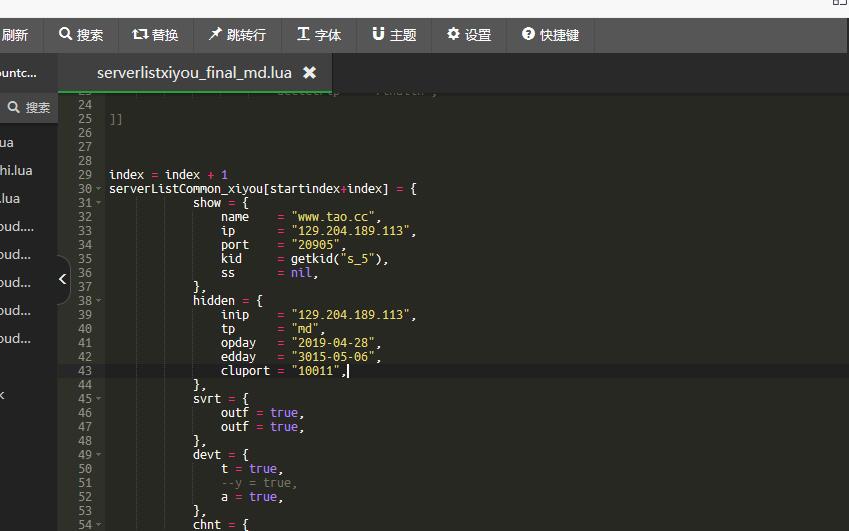The width and height of the screenshot is (849, 531).
Task: Open the 主题 theme picker
Action: (x=378, y=35)
